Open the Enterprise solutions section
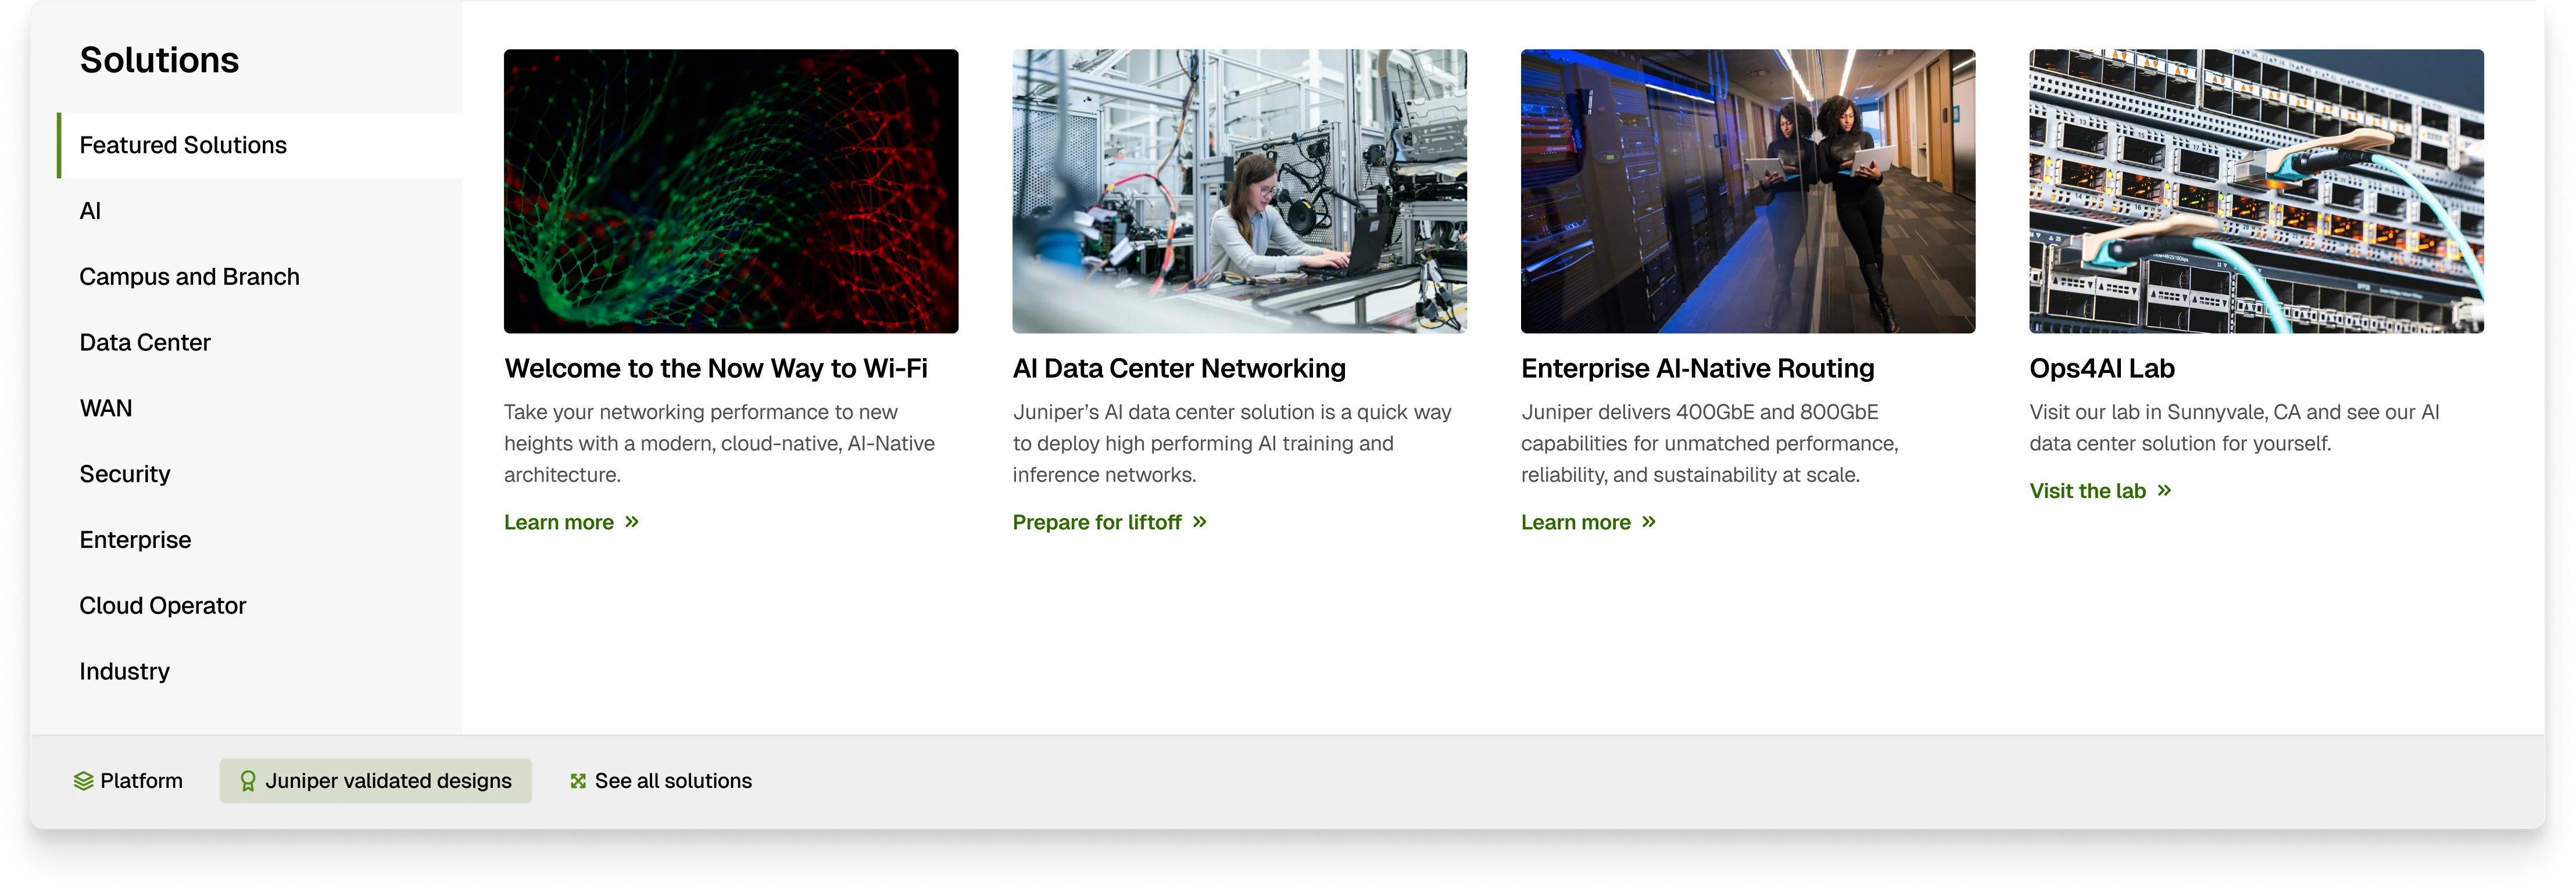This screenshot has height=889, width=2576. click(135, 540)
